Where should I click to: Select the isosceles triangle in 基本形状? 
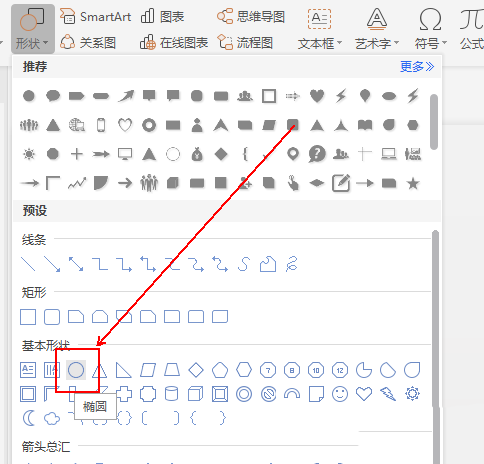(x=99, y=370)
